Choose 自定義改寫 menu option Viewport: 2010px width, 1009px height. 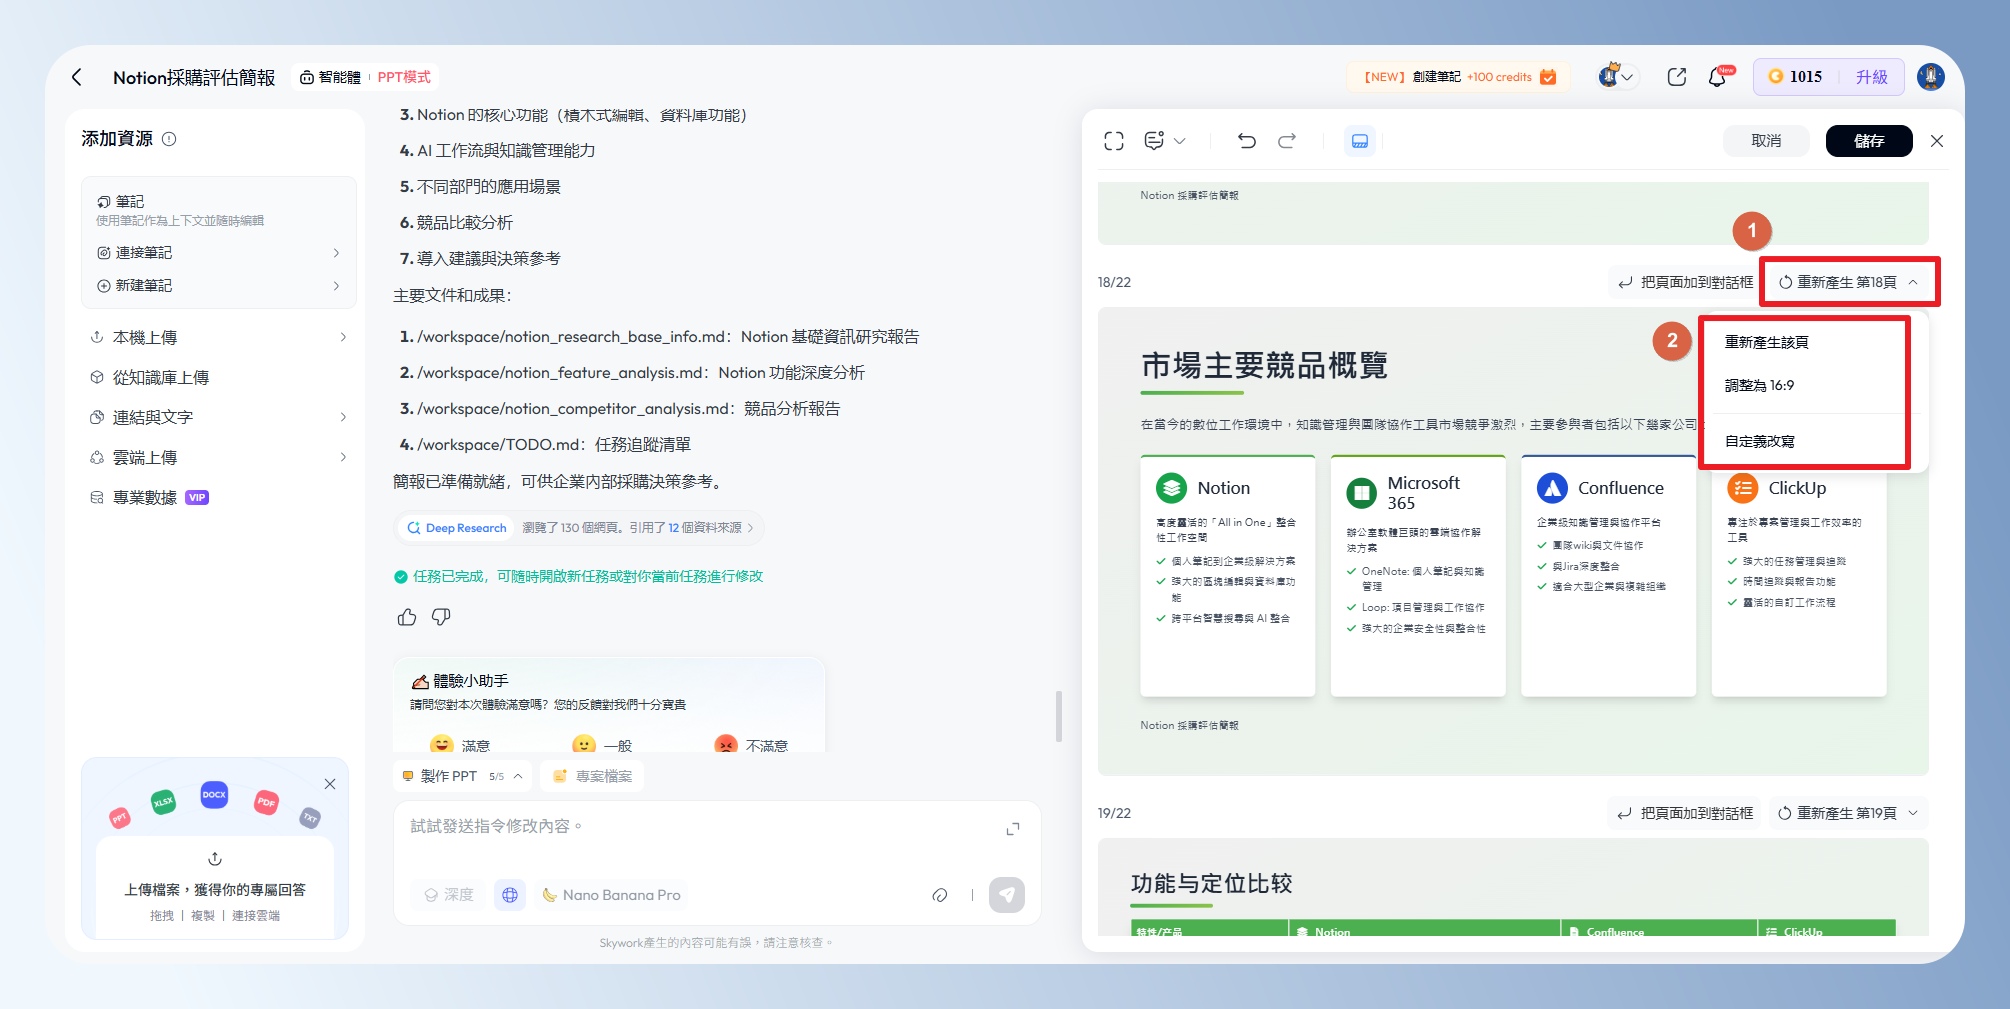pyautogui.click(x=1759, y=441)
